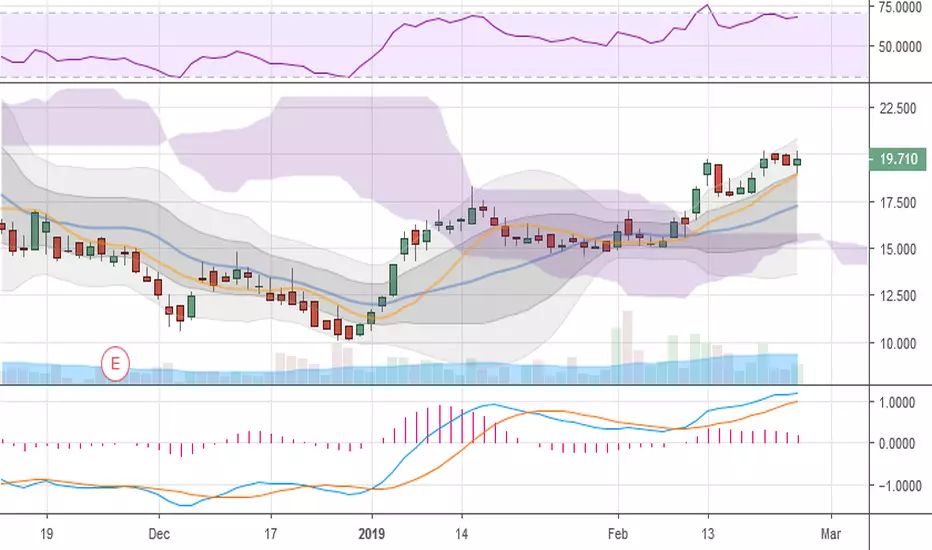
Task: Click the 10.000 price axis label
Action: (x=898, y=344)
